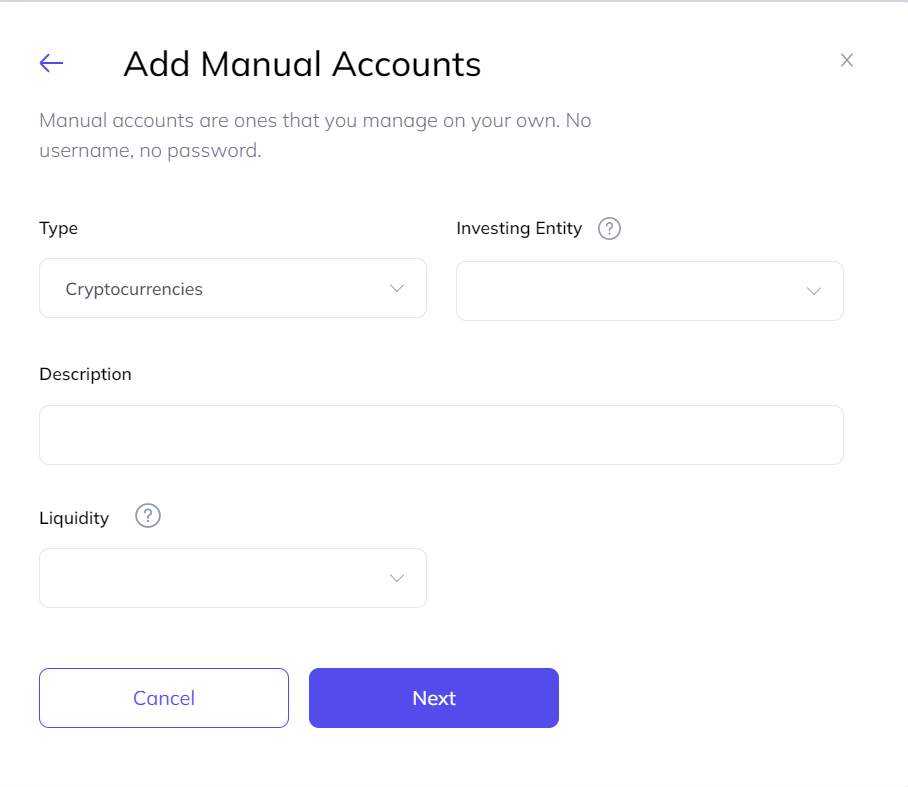The image size is (908, 787).
Task: Click the Liquidity label text
Action: pyautogui.click(x=74, y=518)
